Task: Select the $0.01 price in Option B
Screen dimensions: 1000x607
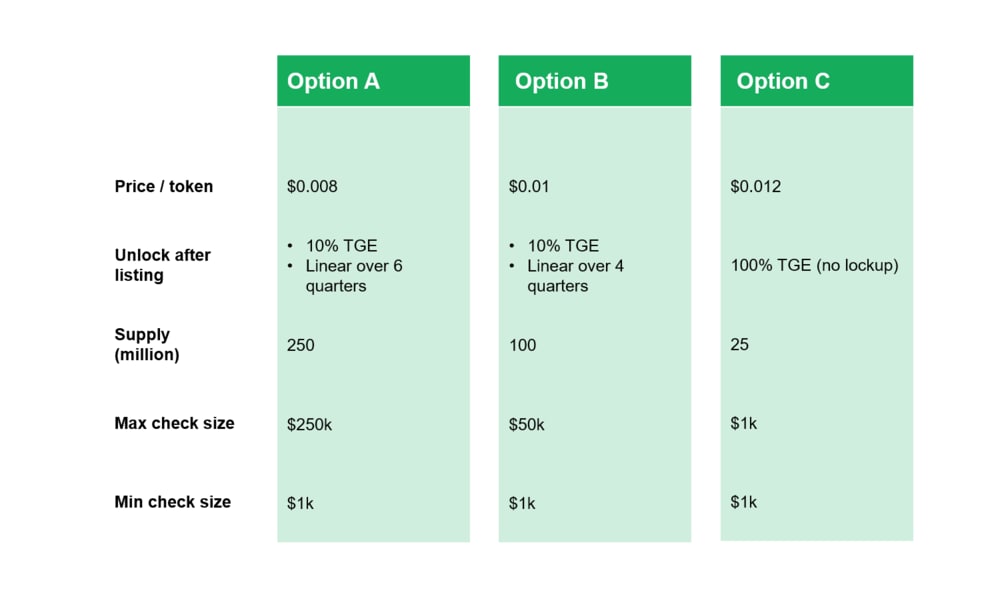Action: [x=529, y=186]
